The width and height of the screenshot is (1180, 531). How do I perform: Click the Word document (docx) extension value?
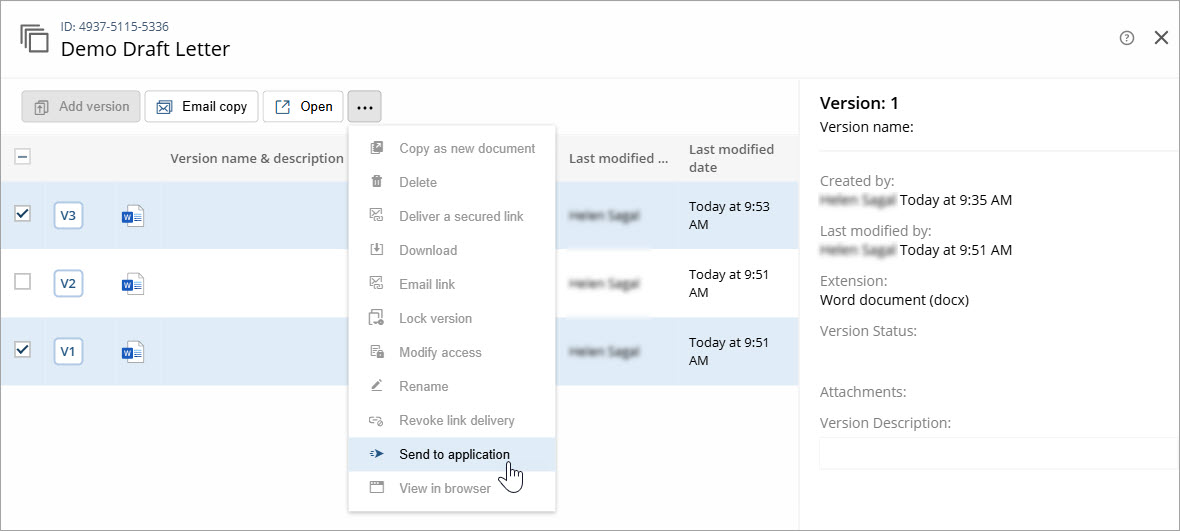894,299
